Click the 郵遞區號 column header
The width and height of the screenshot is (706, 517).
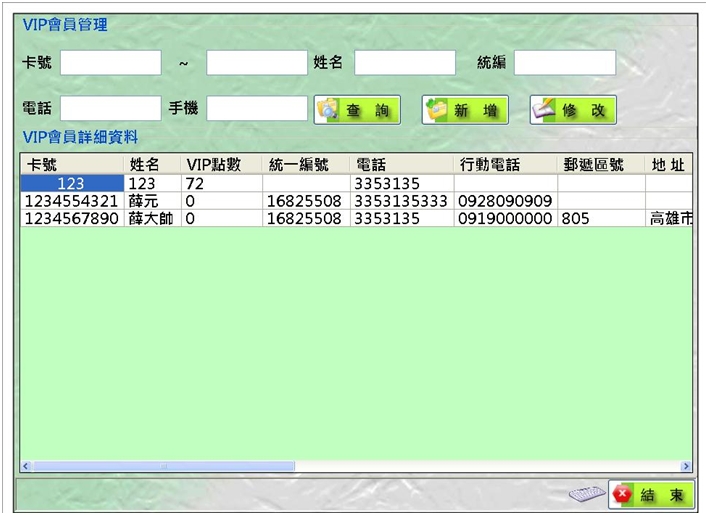click(600, 165)
